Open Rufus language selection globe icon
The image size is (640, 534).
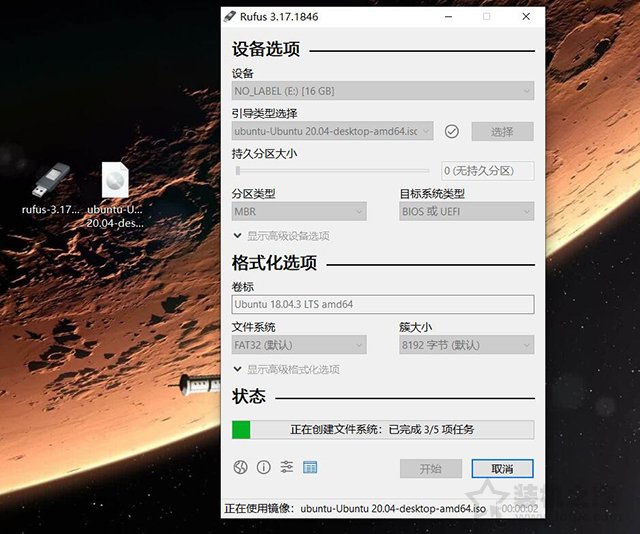pos(240,467)
